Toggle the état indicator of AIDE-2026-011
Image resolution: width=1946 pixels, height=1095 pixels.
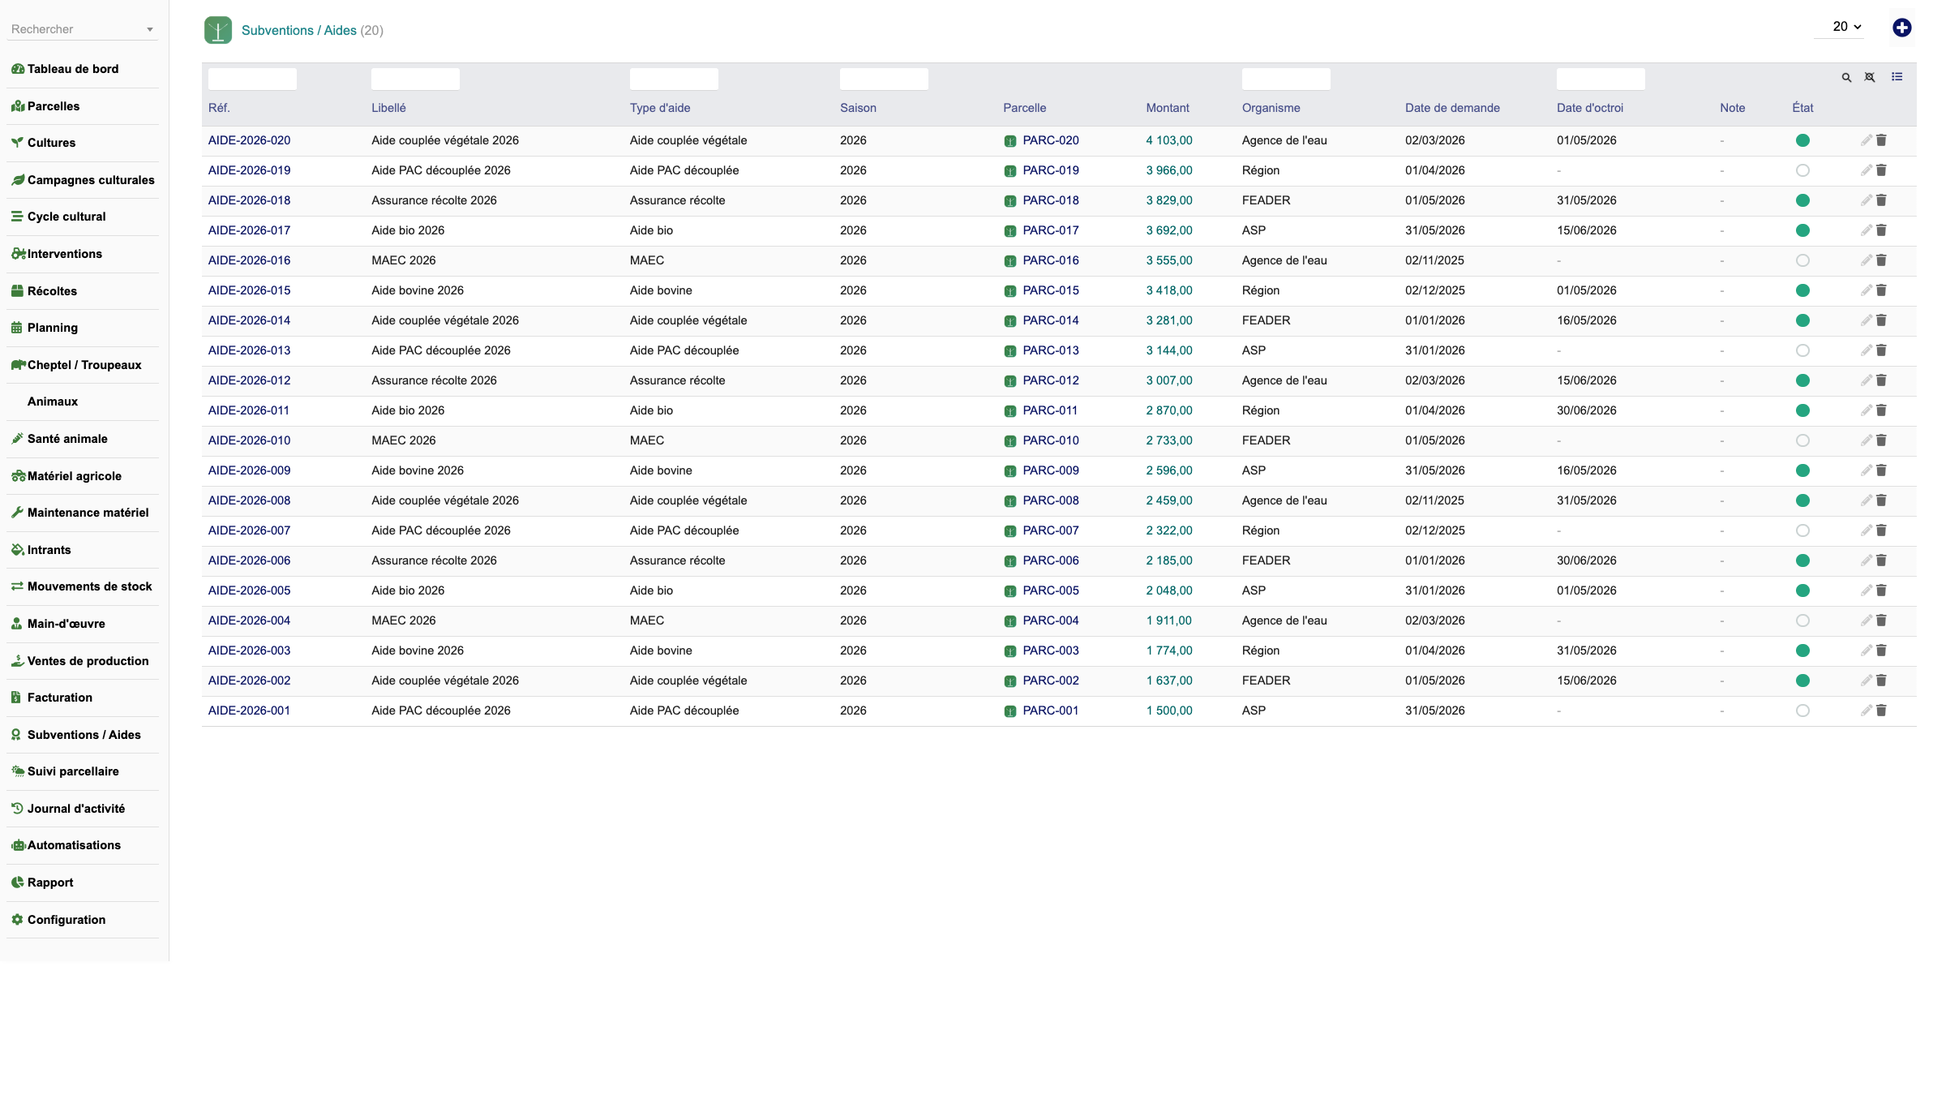click(1801, 411)
